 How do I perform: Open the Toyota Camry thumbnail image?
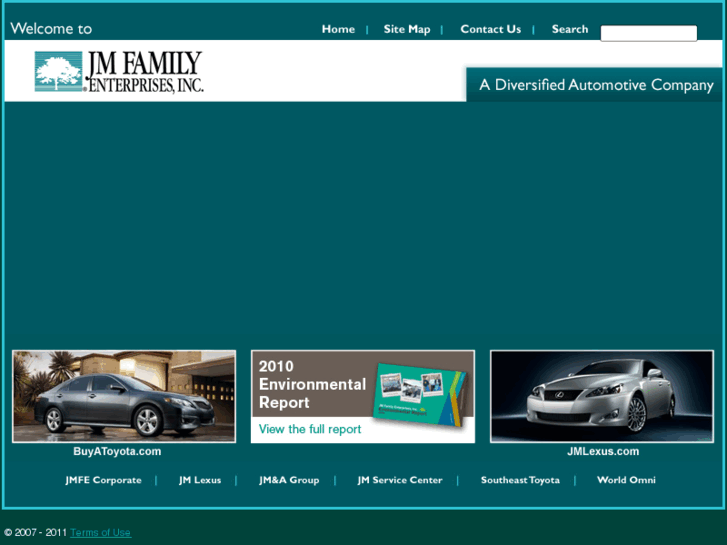coord(124,397)
